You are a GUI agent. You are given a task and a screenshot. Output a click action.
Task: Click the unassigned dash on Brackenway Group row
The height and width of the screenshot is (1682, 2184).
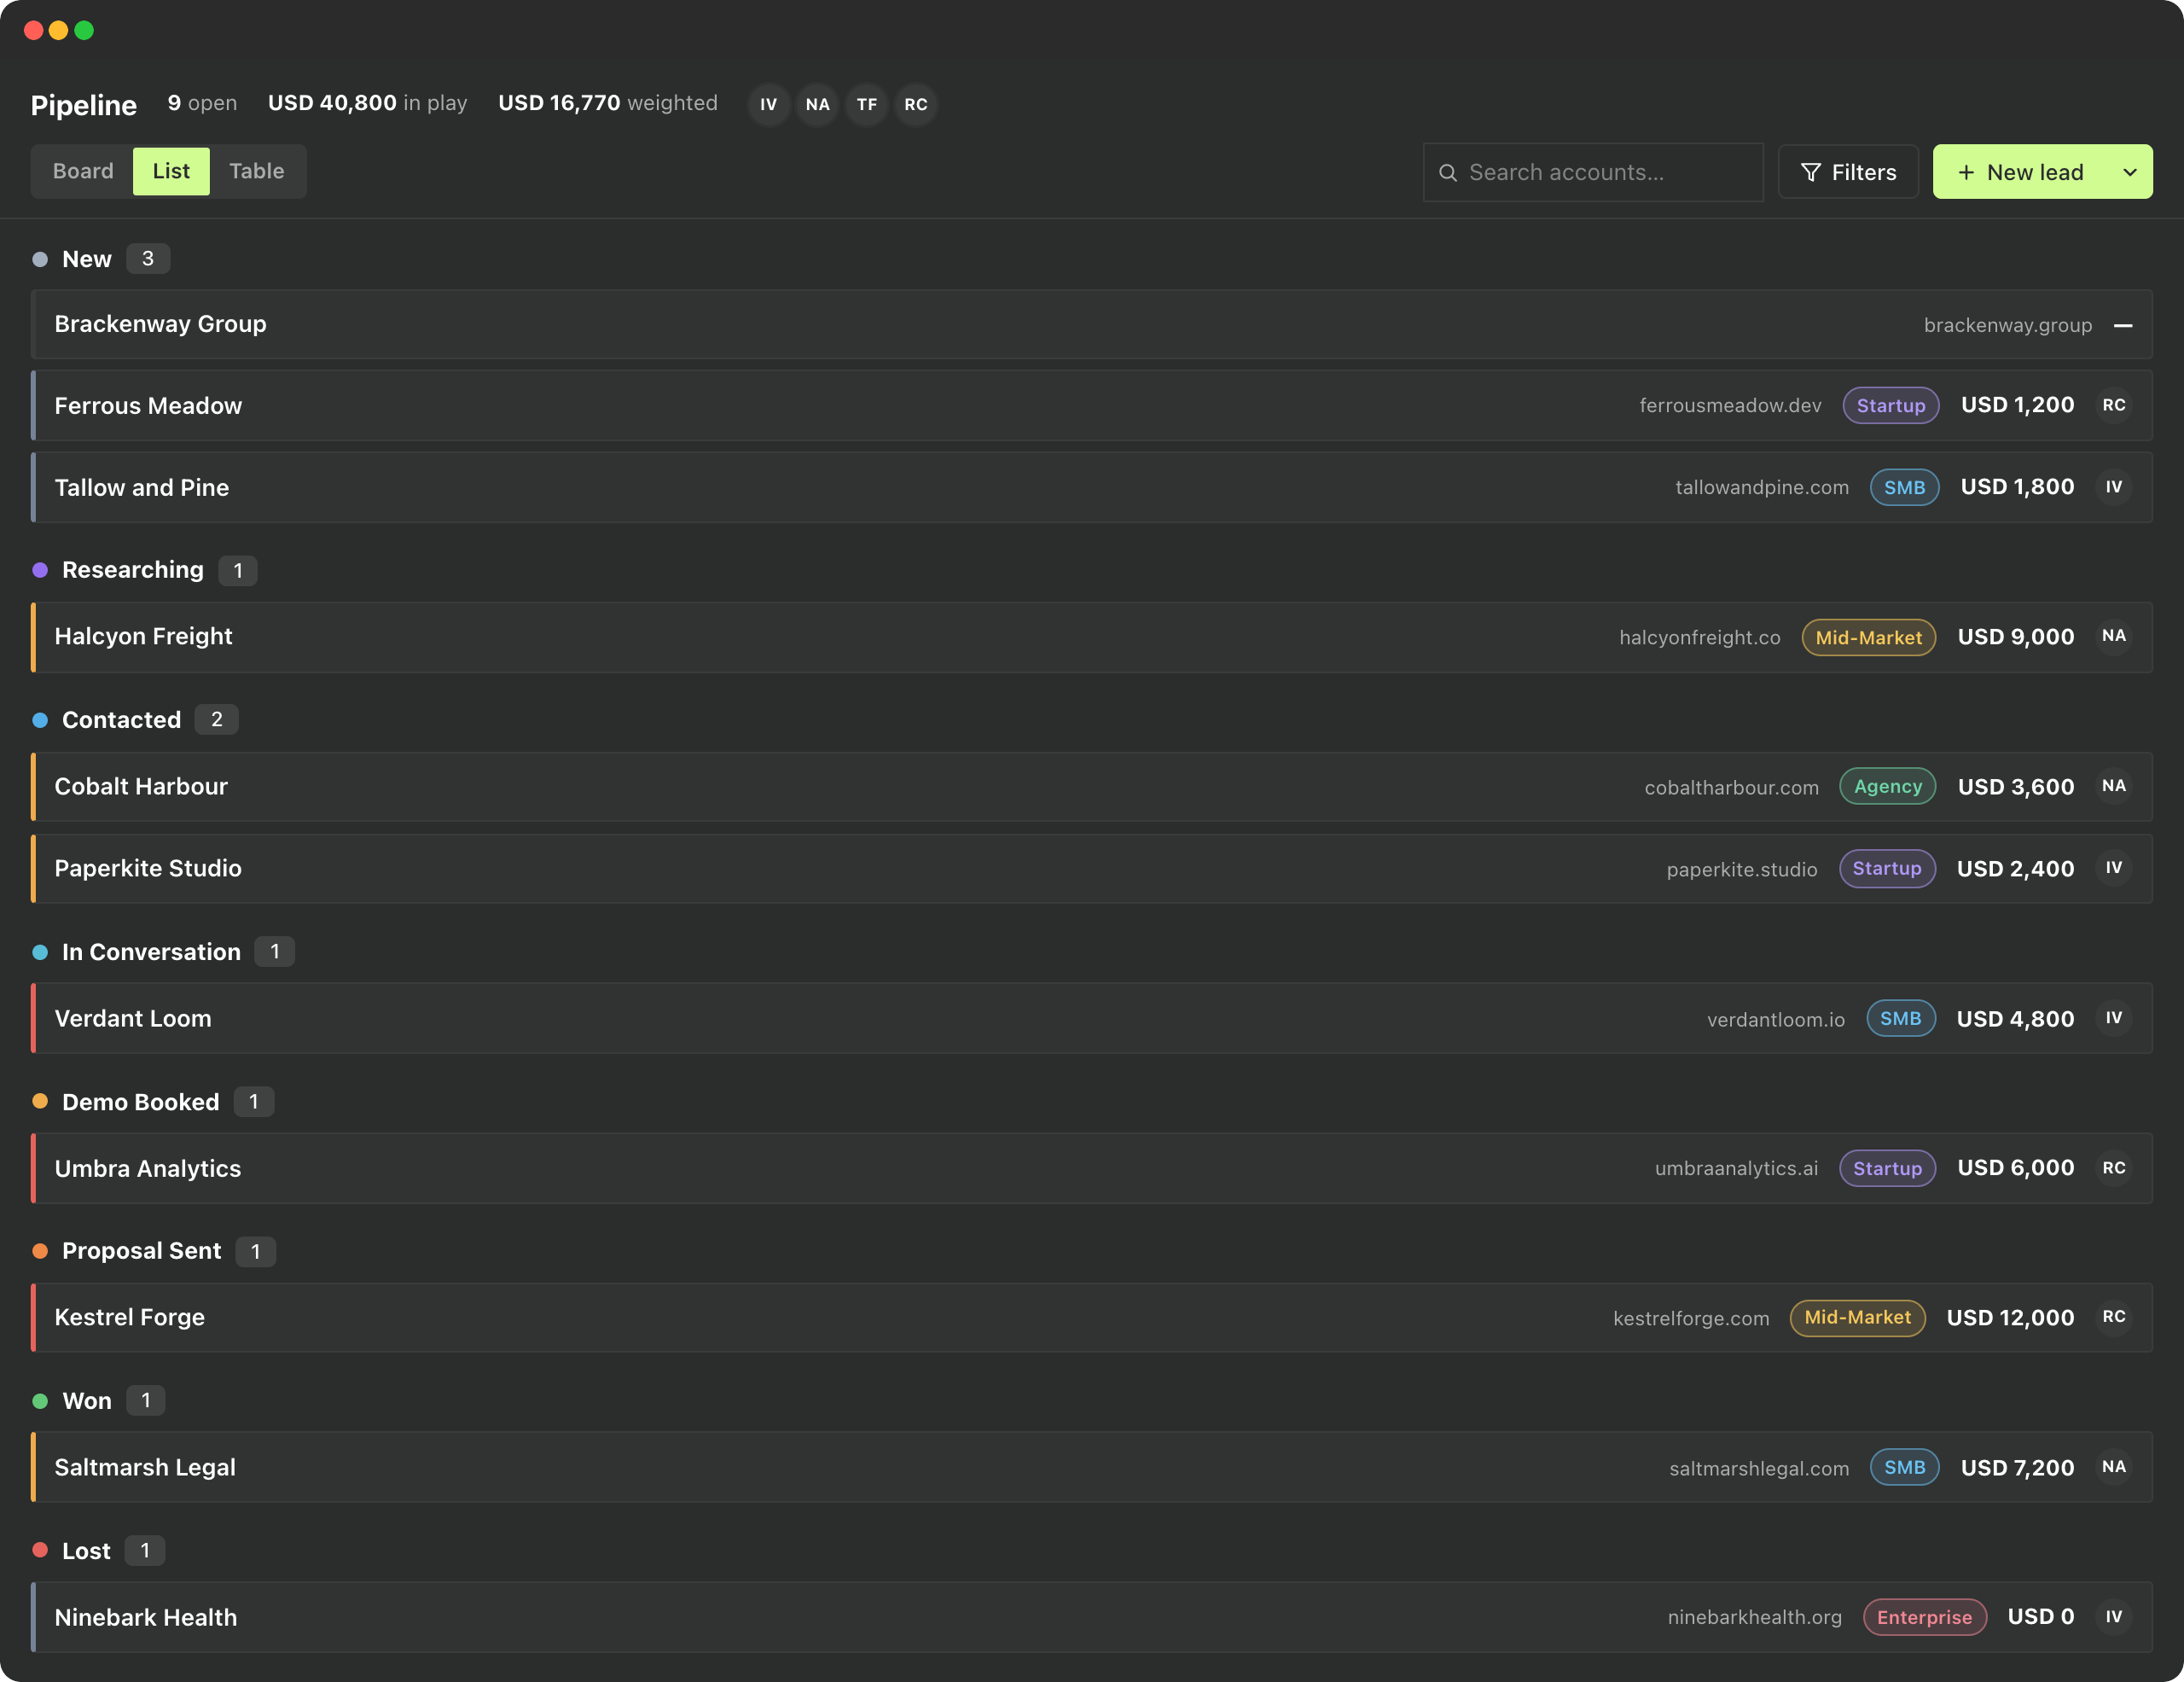click(2122, 325)
